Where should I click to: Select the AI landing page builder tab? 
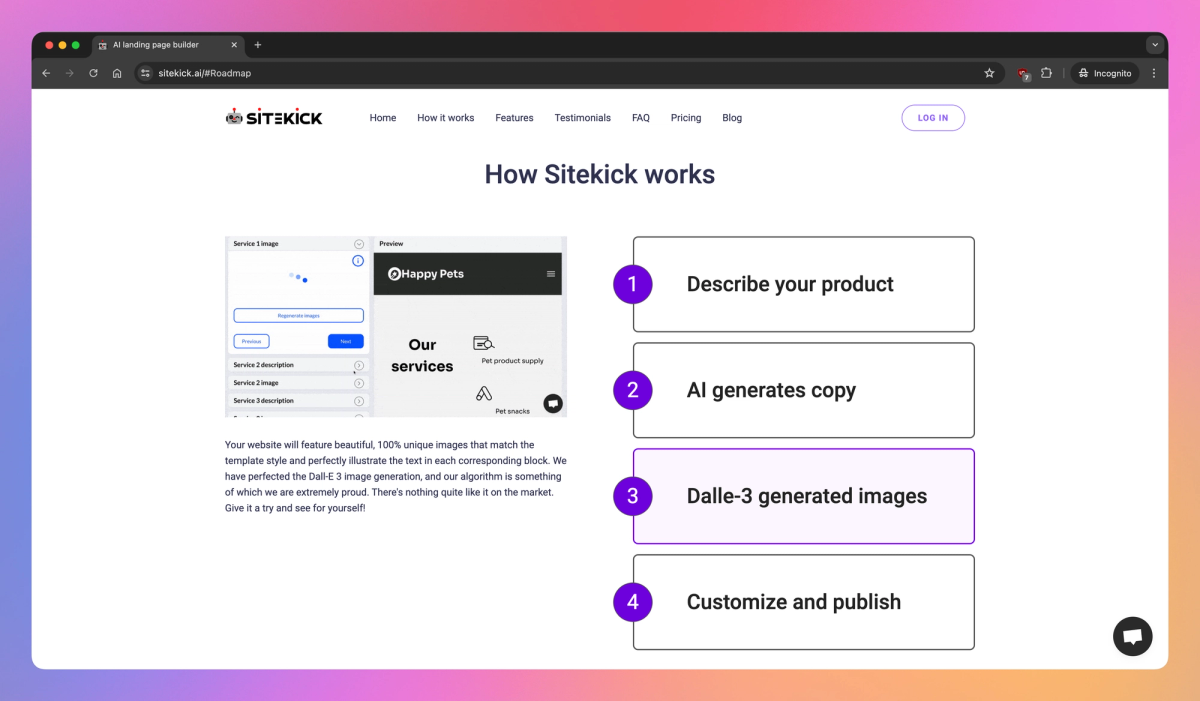pos(168,45)
